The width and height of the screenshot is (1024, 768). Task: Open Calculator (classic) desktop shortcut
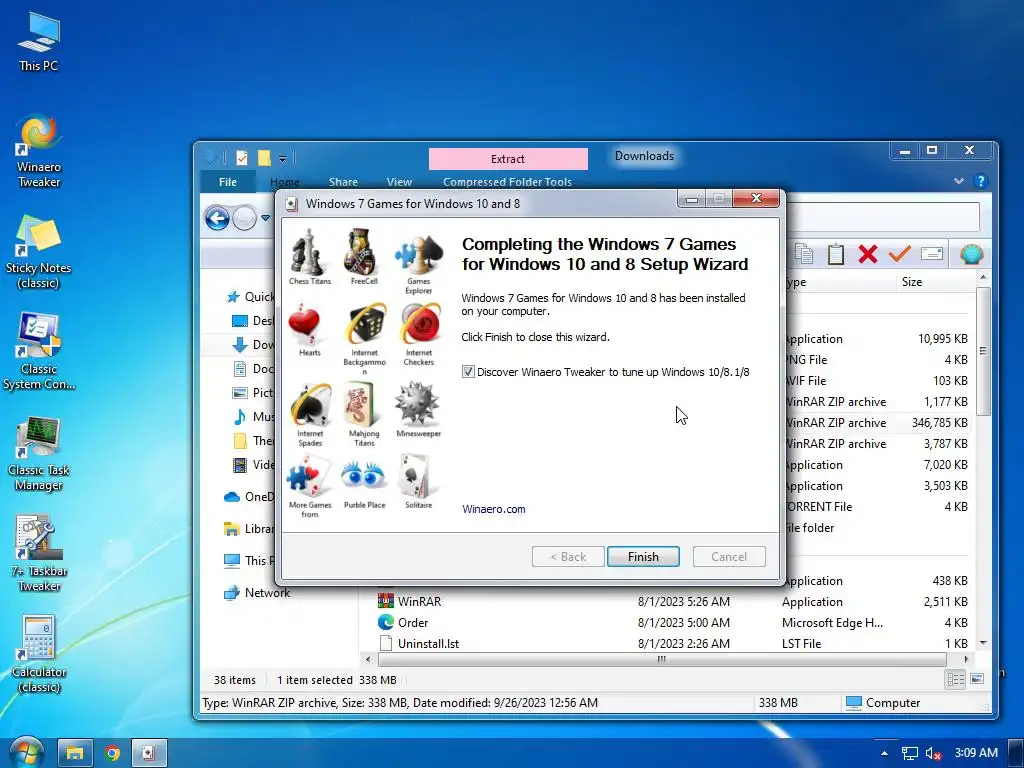coord(38,654)
